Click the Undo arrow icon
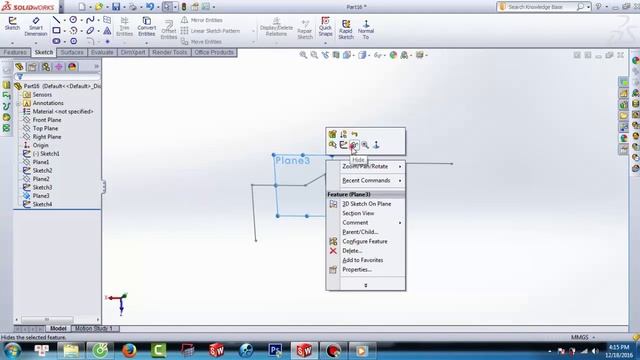640x360 pixels. (150, 7)
